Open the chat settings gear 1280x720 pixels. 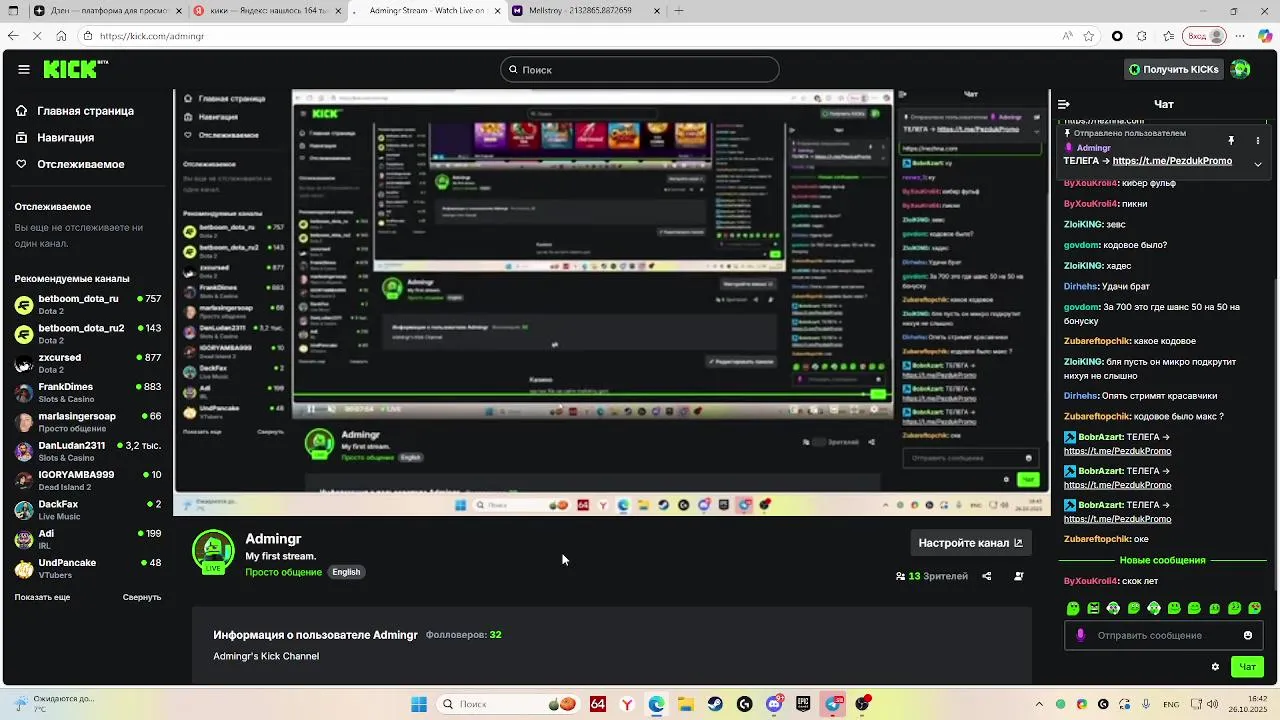[1215, 667]
